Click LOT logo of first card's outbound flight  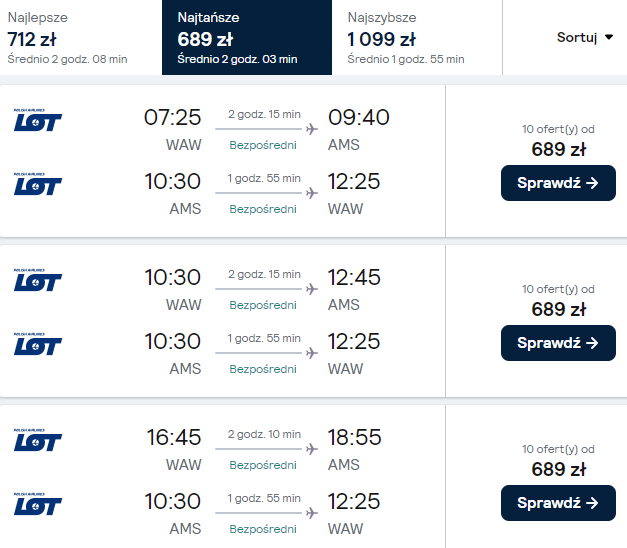pos(37,121)
